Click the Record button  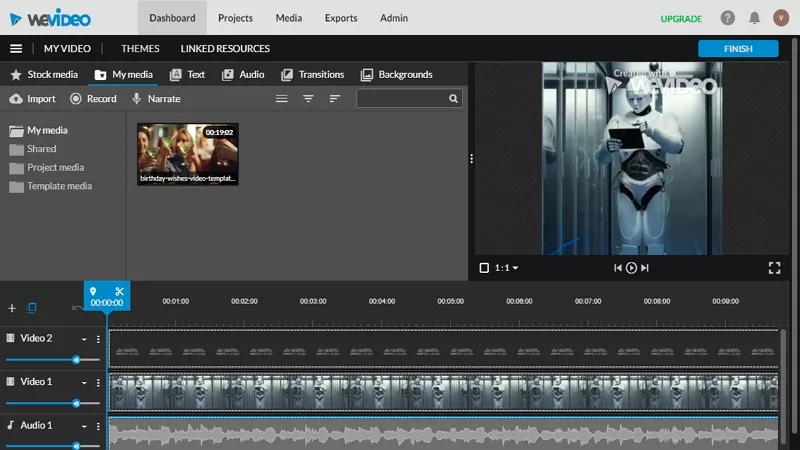click(x=93, y=98)
